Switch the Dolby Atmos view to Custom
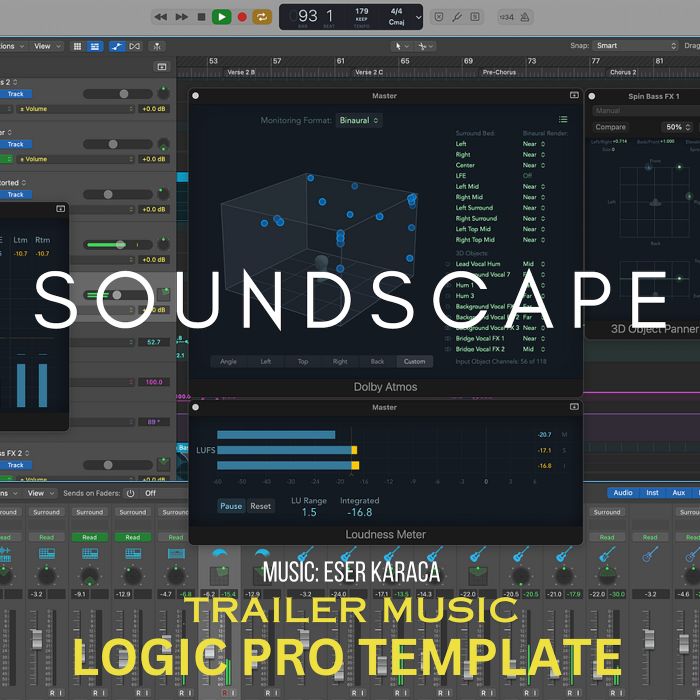Image resolution: width=700 pixels, height=700 pixels. (414, 361)
